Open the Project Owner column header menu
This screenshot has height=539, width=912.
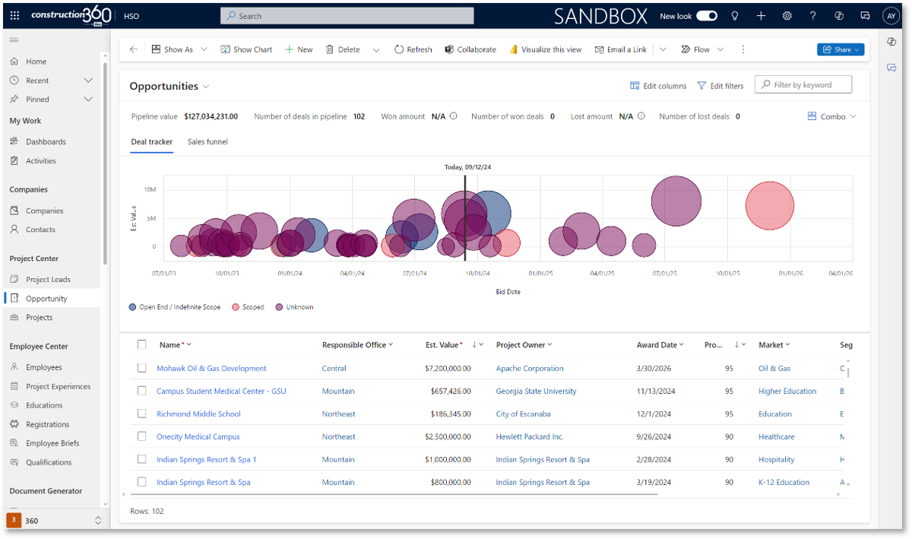(523, 345)
